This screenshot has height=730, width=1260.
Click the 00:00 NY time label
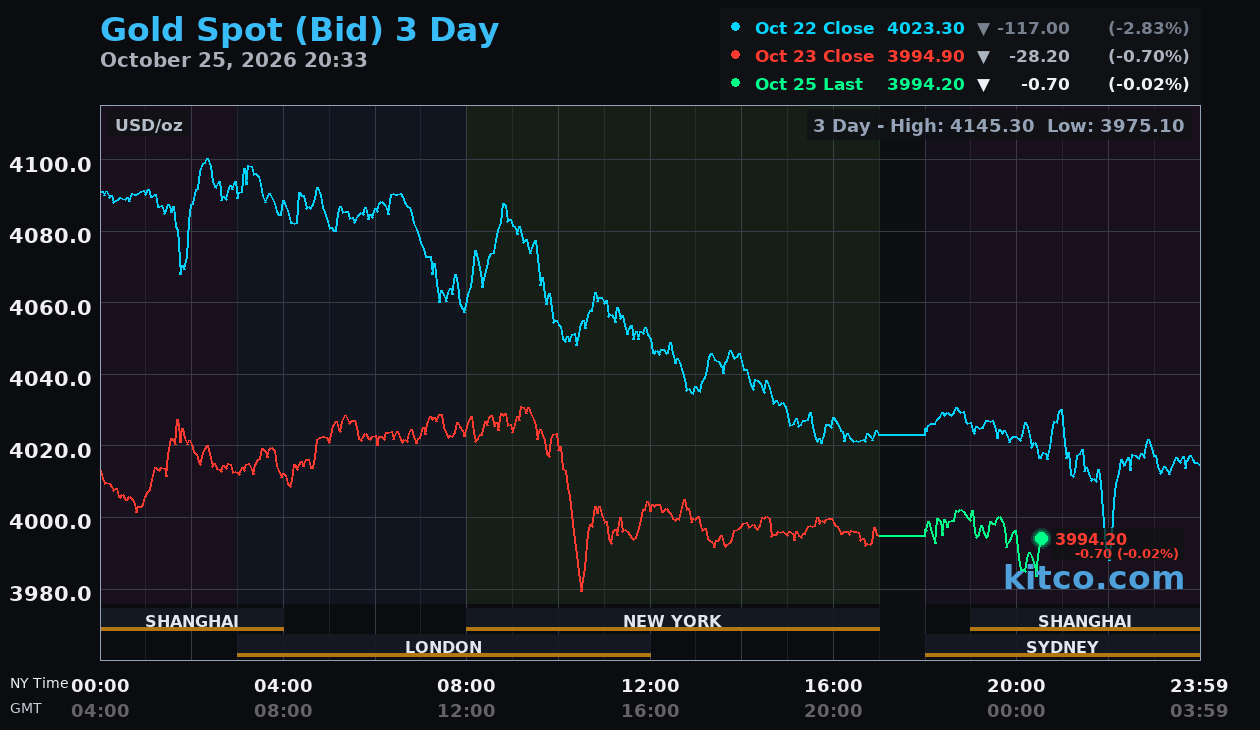[100, 686]
